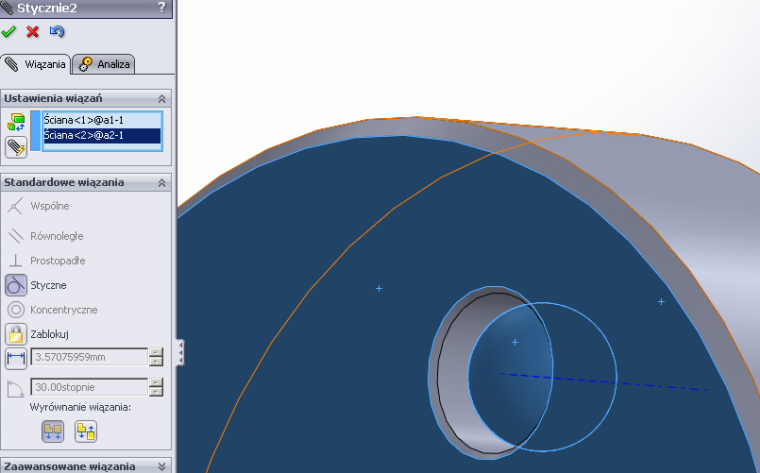
Task: Toggle the Styczne tangent mate
Action: tap(16, 285)
